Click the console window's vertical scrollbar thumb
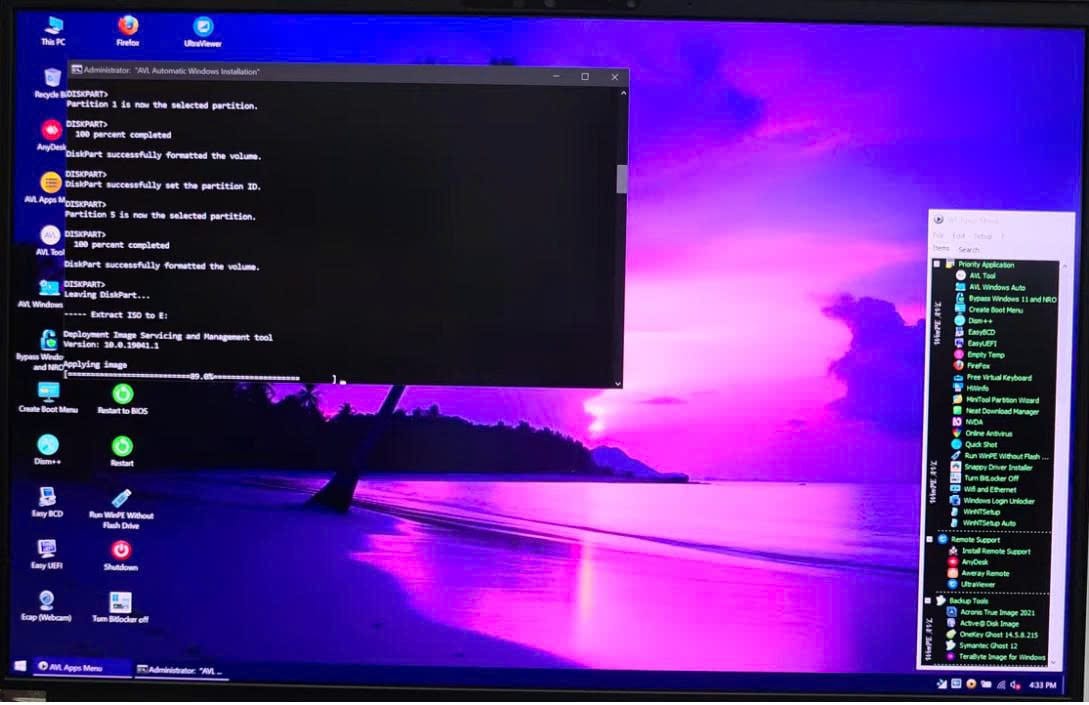1089x705 pixels. coord(622,179)
